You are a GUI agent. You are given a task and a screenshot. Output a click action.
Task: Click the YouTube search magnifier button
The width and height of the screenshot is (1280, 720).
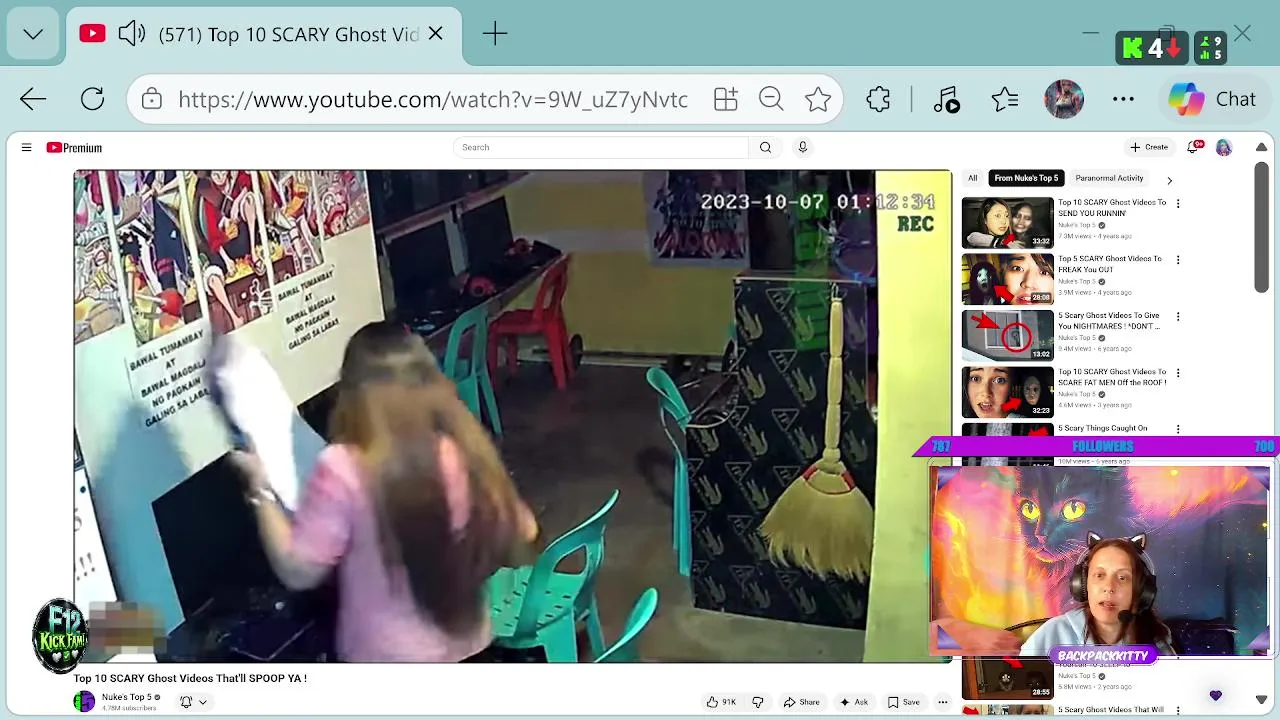(765, 148)
